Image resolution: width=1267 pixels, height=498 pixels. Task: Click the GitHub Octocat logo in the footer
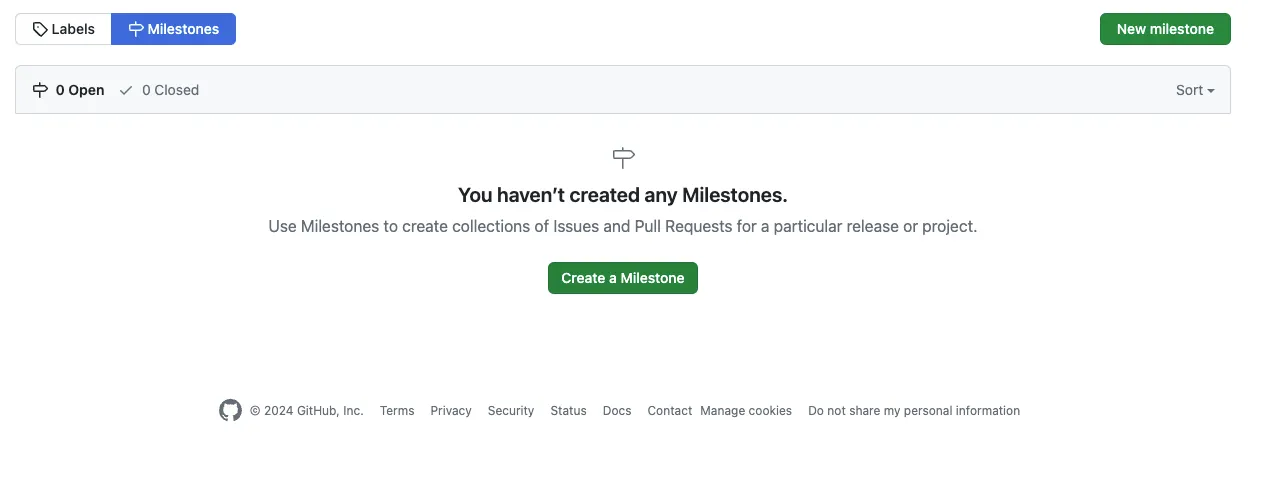[x=230, y=411]
